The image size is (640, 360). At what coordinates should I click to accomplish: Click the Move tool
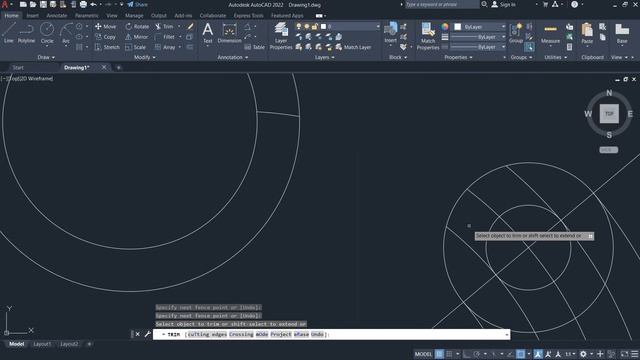[105, 27]
